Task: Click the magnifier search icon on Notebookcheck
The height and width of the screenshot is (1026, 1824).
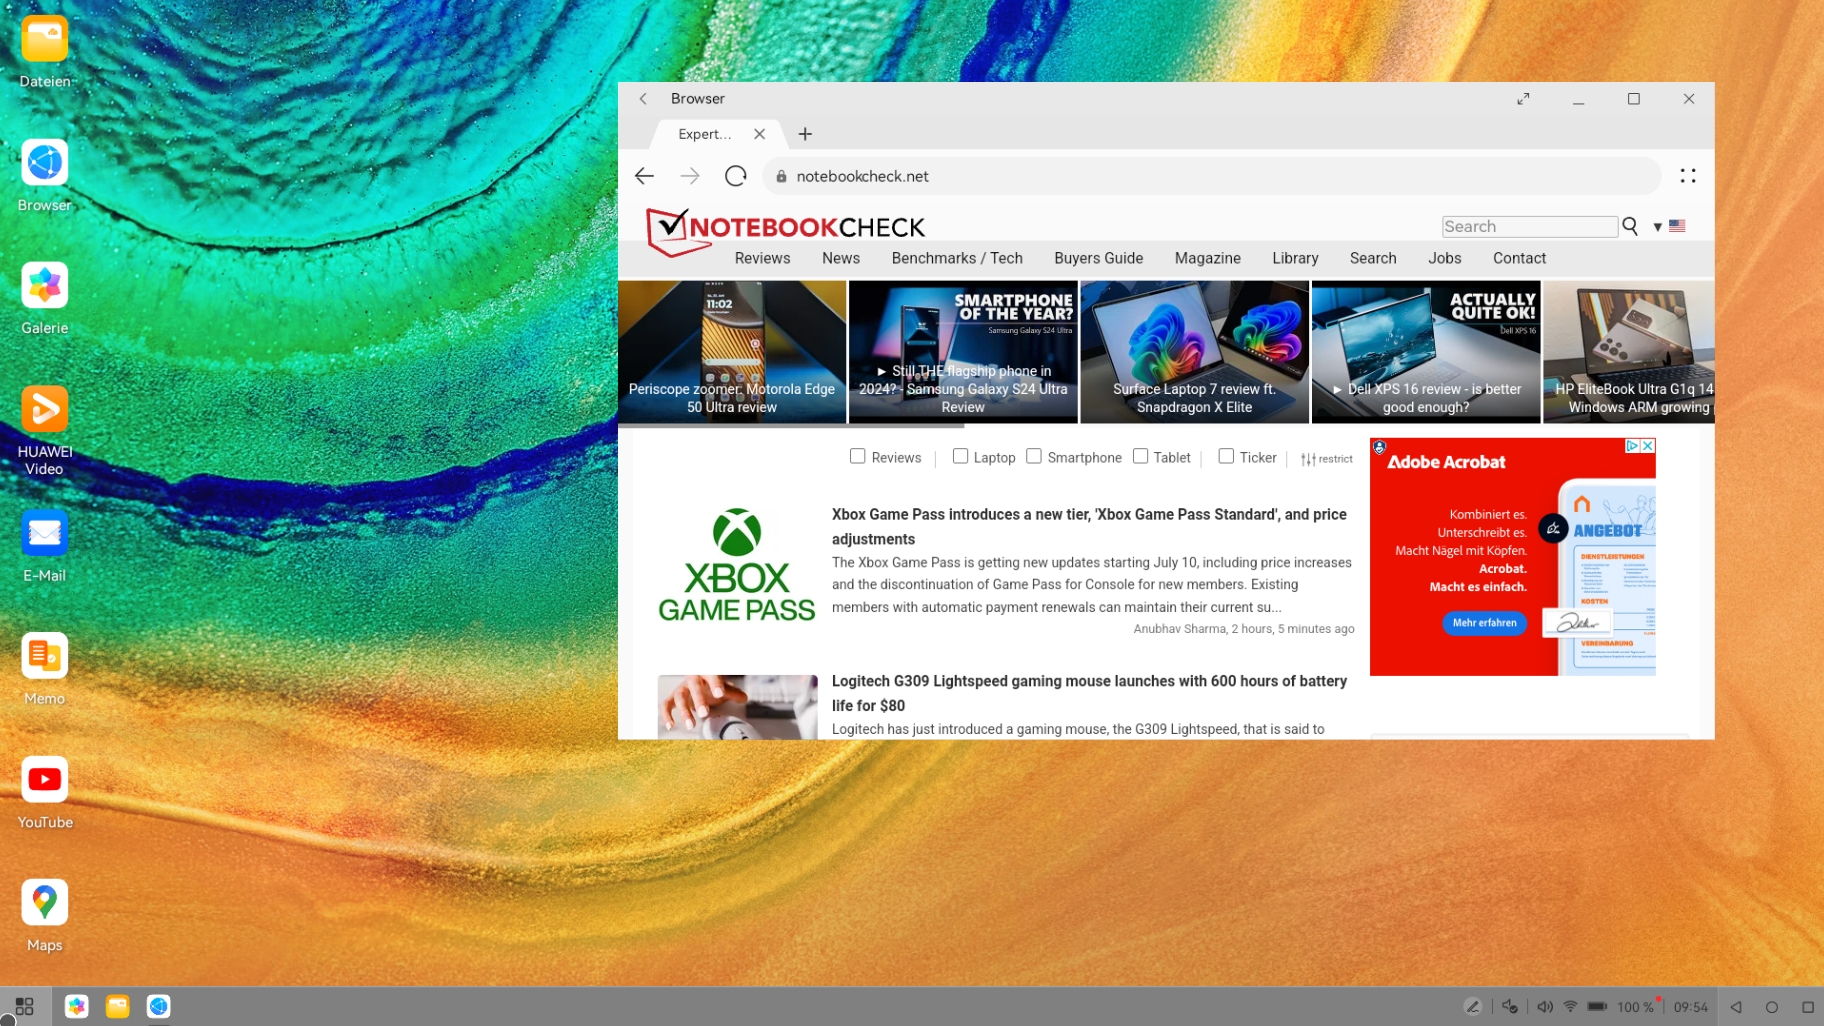Action: coord(1630,227)
